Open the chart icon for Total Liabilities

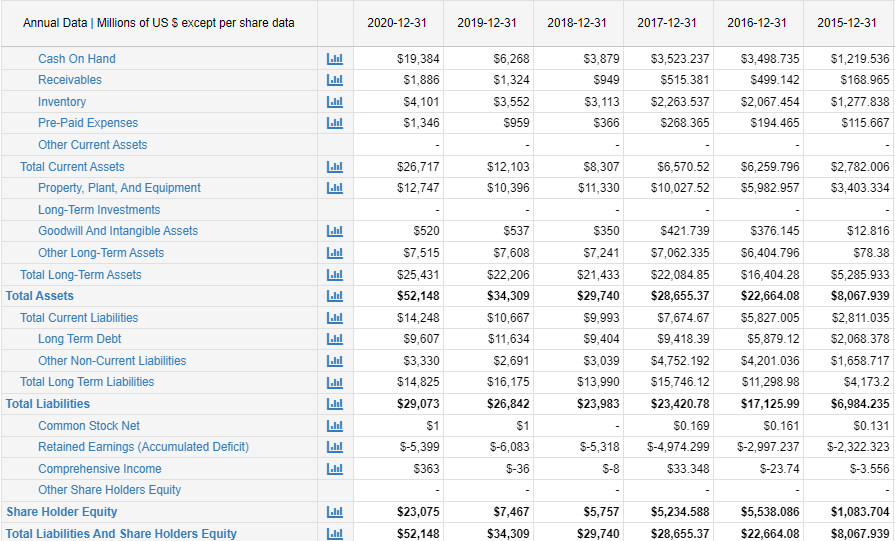[x=334, y=403]
